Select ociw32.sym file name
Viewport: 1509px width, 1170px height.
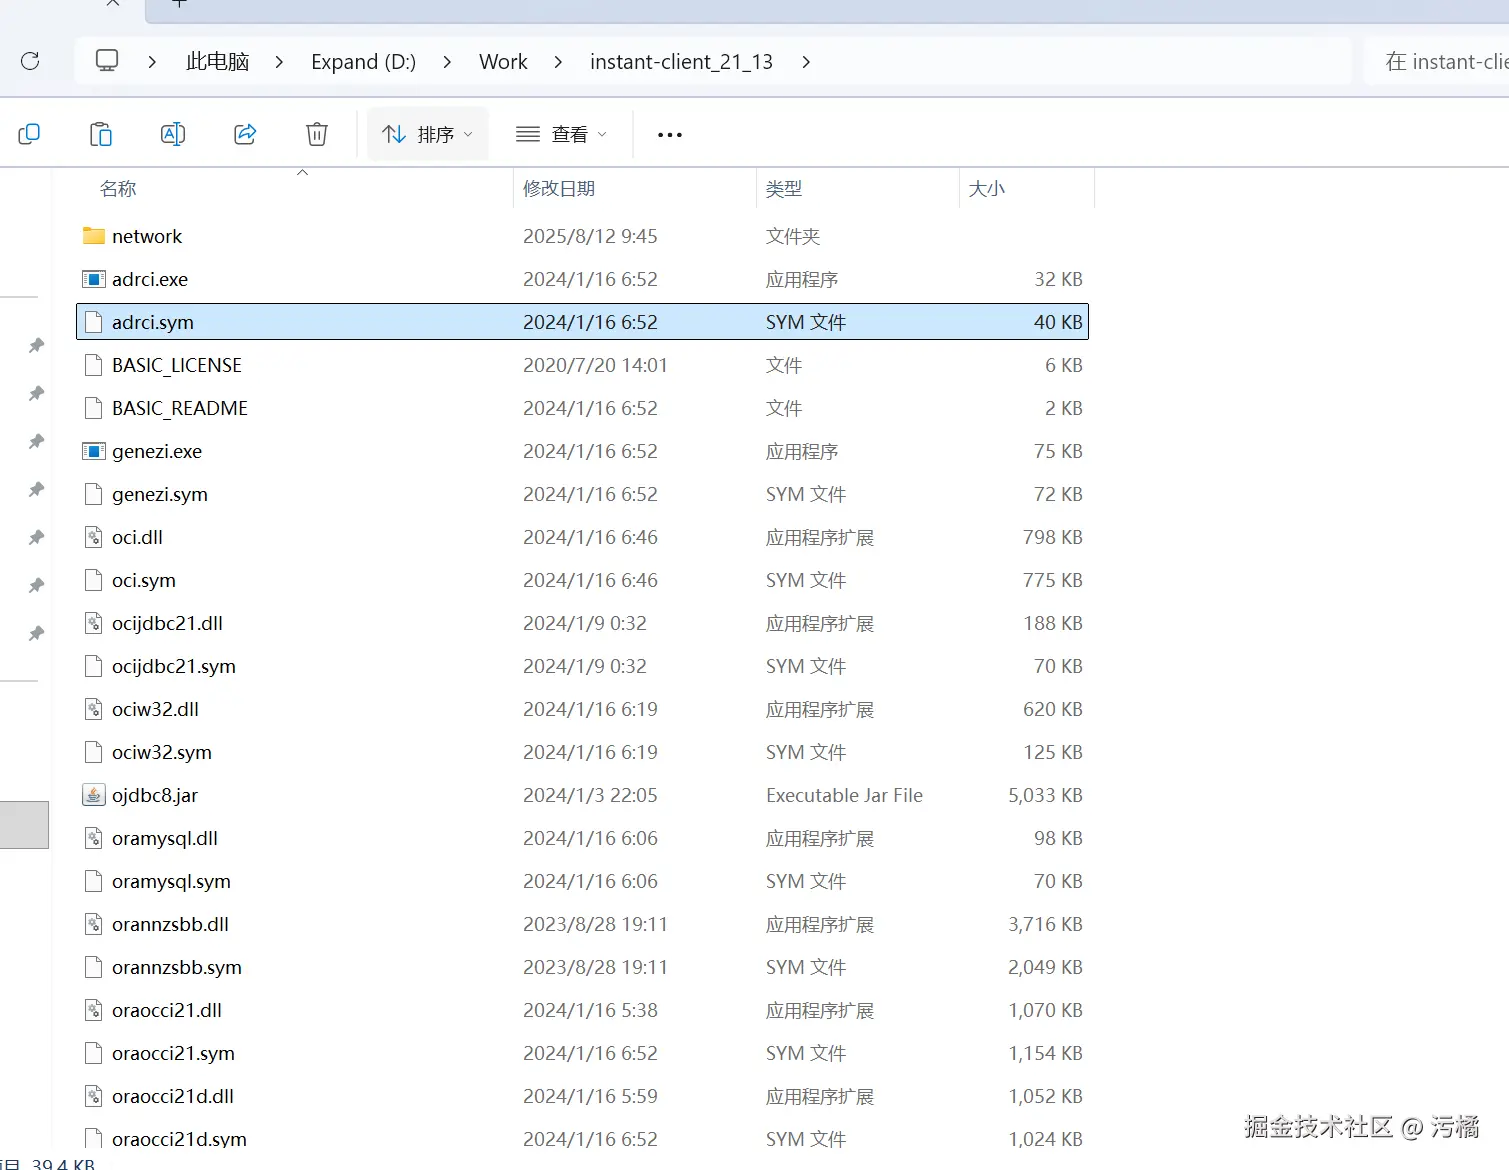162,752
